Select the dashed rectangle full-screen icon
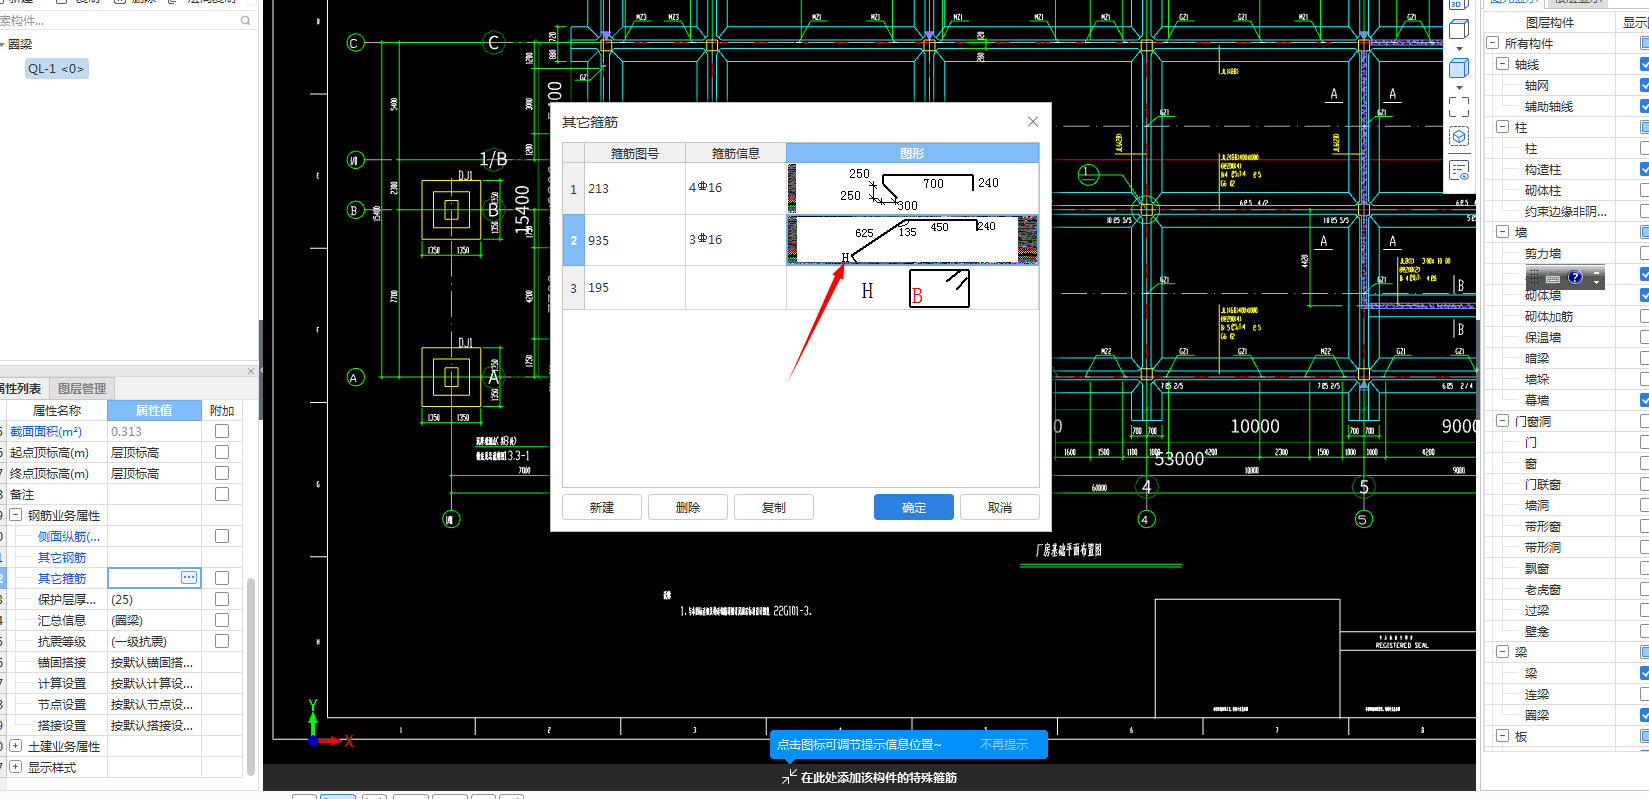 1459,106
